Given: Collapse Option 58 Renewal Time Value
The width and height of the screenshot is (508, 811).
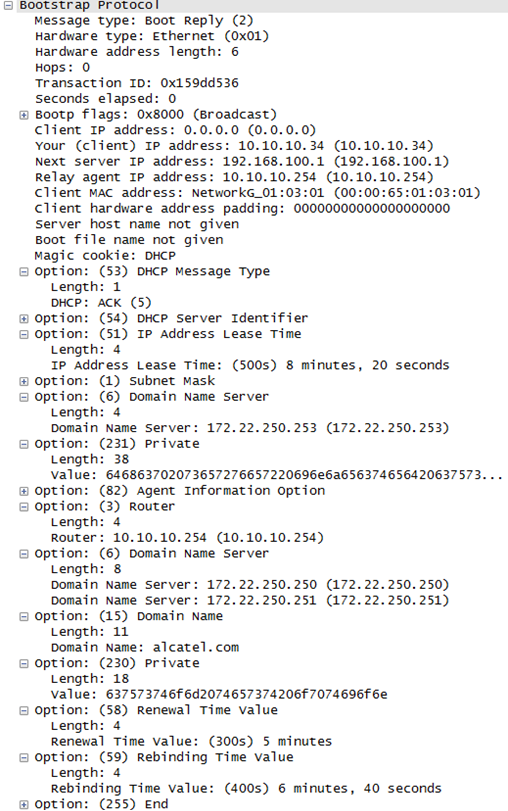Looking at the screenshot, I should (24, 711).
